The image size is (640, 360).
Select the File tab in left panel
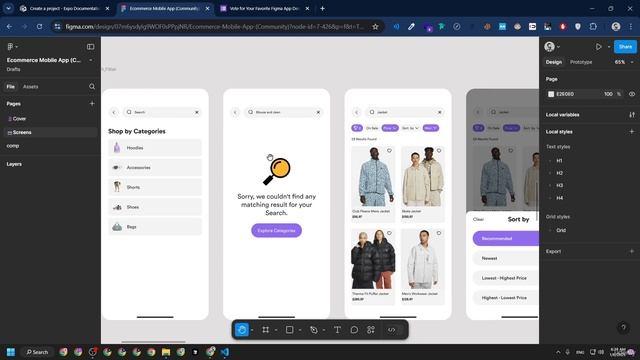click(x=11, y=87)
